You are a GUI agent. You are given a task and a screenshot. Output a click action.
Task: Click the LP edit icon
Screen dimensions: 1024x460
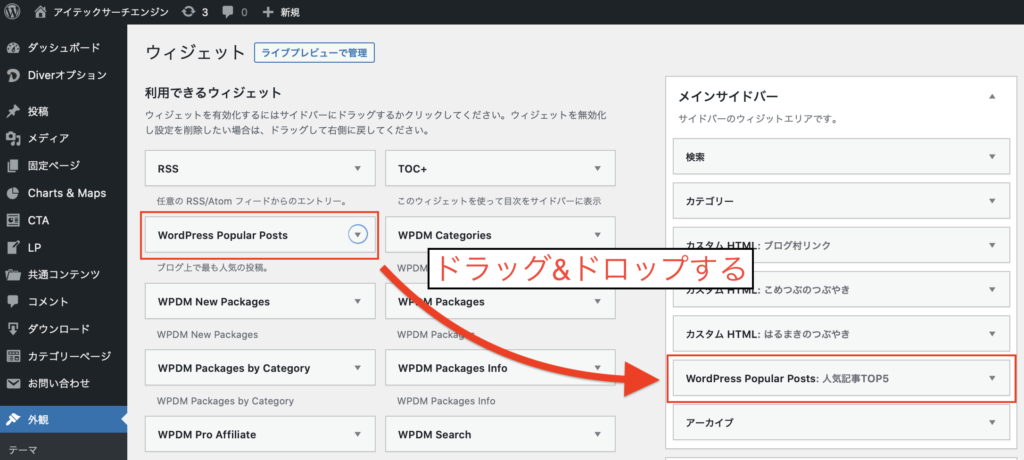click(x=13, y=248)
